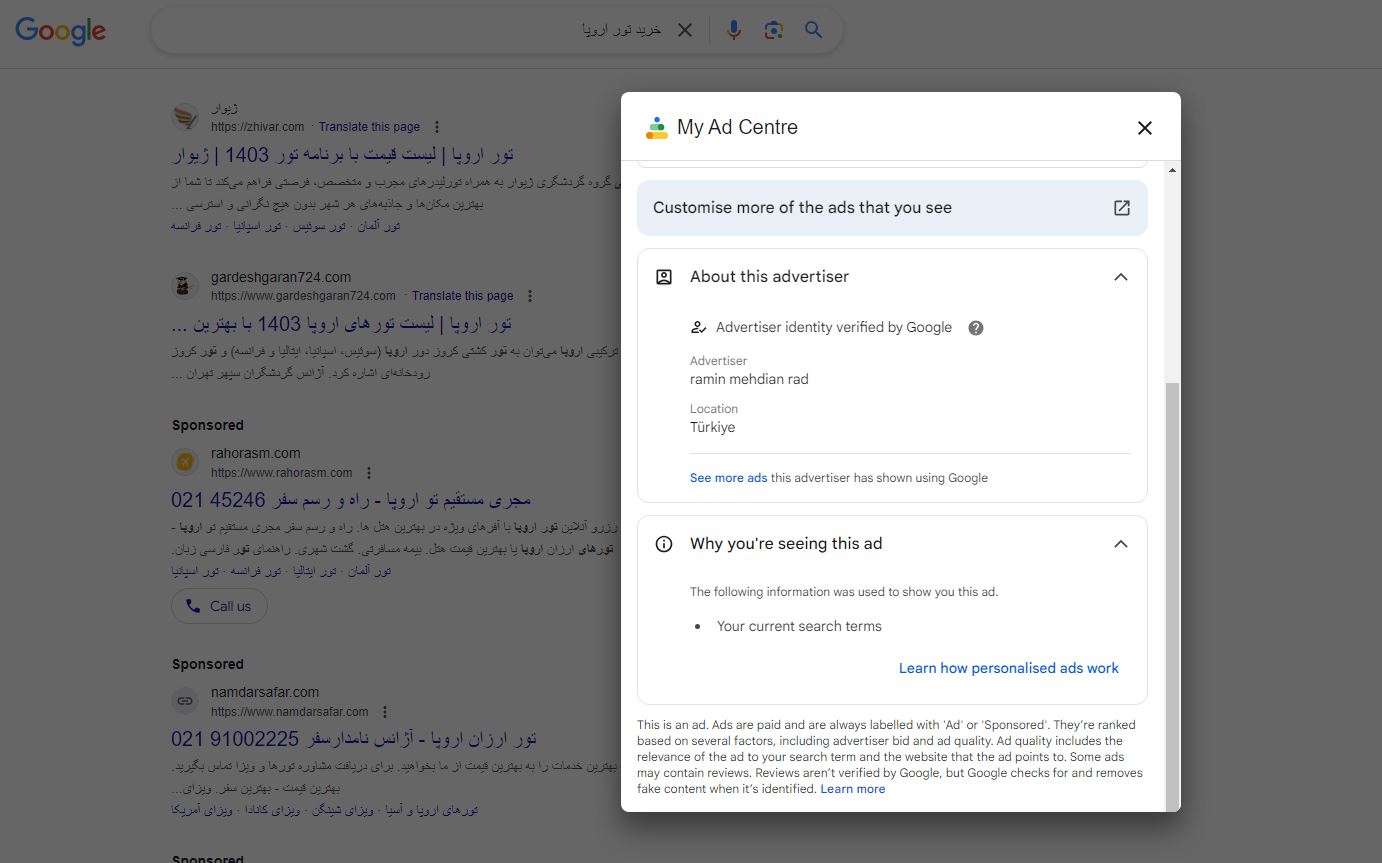The image size is (1382, 863).
Task: Open the three-dot menu for the namdarsafar.com ad
Action: tap(385, 712)
